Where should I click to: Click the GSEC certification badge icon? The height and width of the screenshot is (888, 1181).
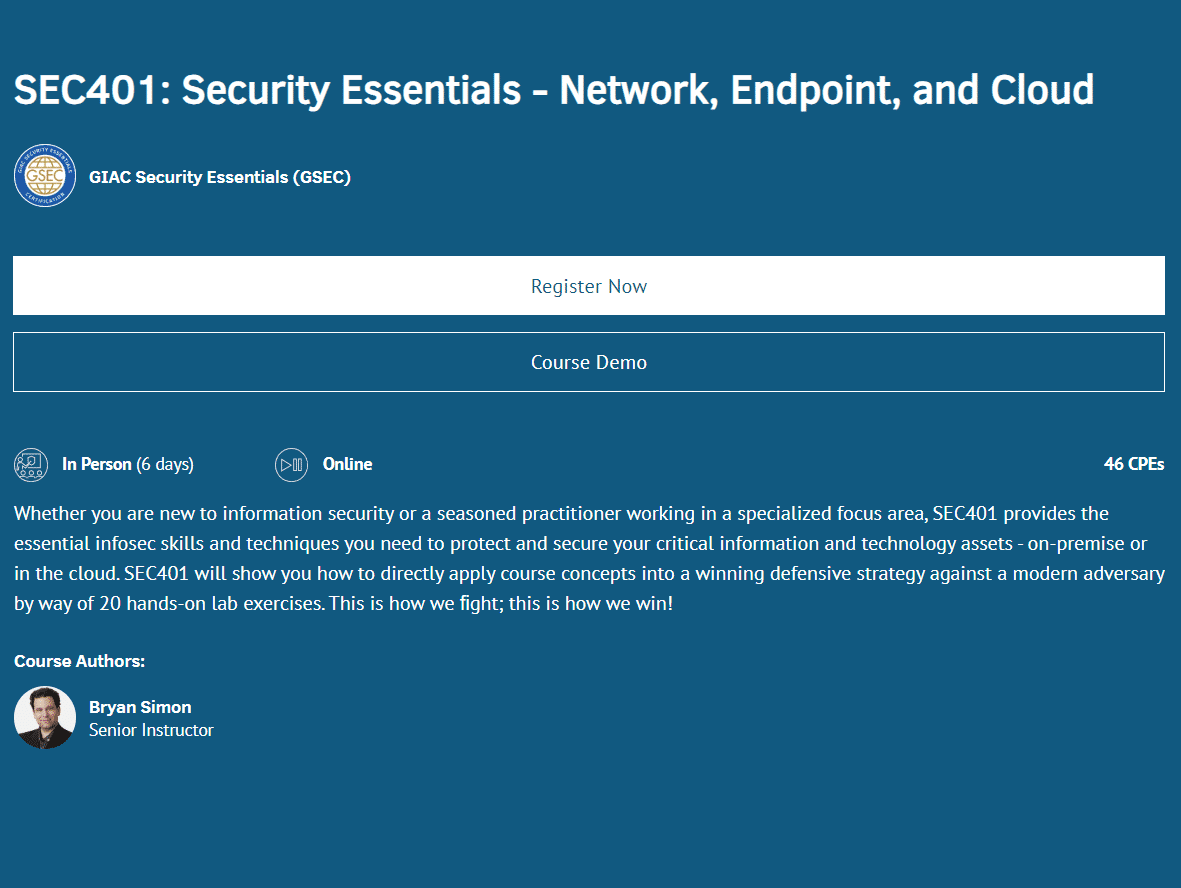pyautogui.click(x=45, y=177)
